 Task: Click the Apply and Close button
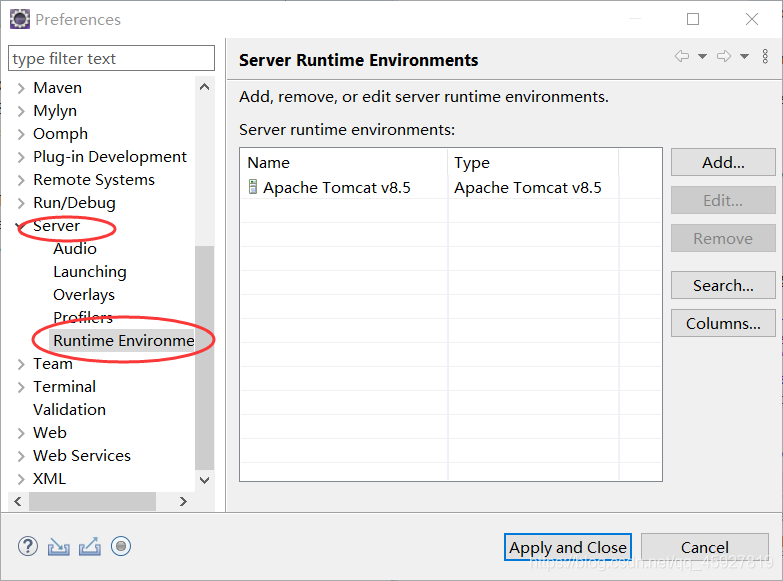click(x=567, y=547)
